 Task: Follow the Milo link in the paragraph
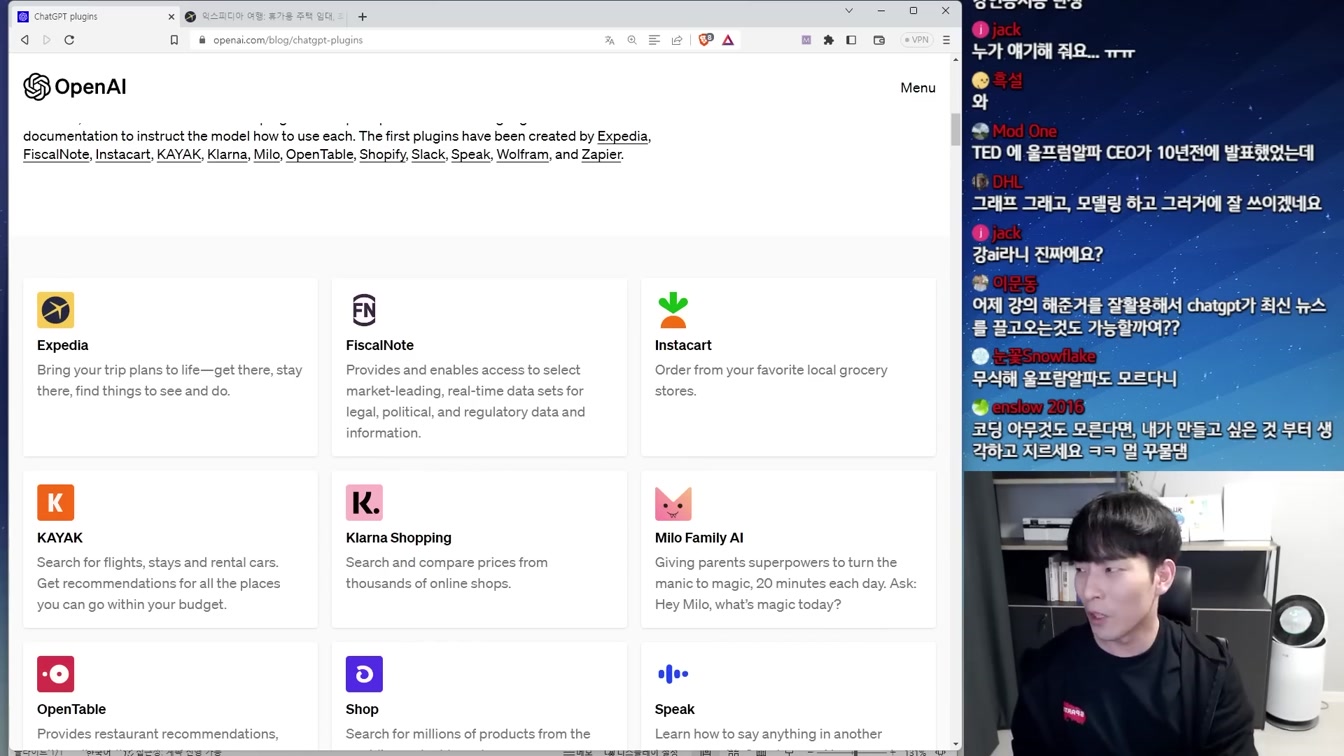267,154
